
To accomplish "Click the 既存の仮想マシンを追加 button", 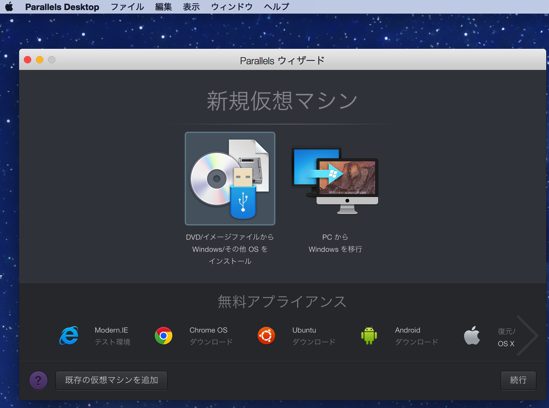I will [x=112, y=380].
